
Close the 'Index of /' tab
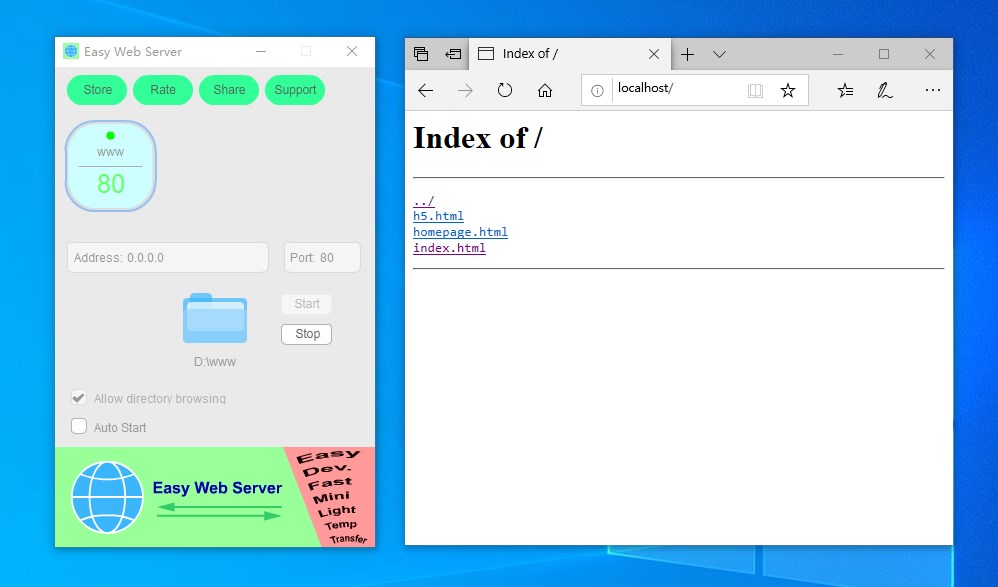(654, 54)
